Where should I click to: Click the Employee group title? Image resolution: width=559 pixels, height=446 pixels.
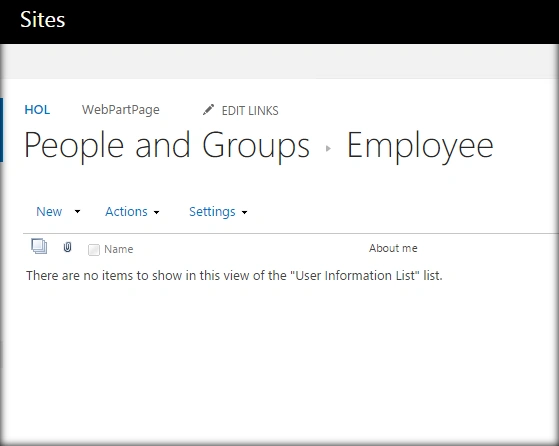tap(420, 145)
